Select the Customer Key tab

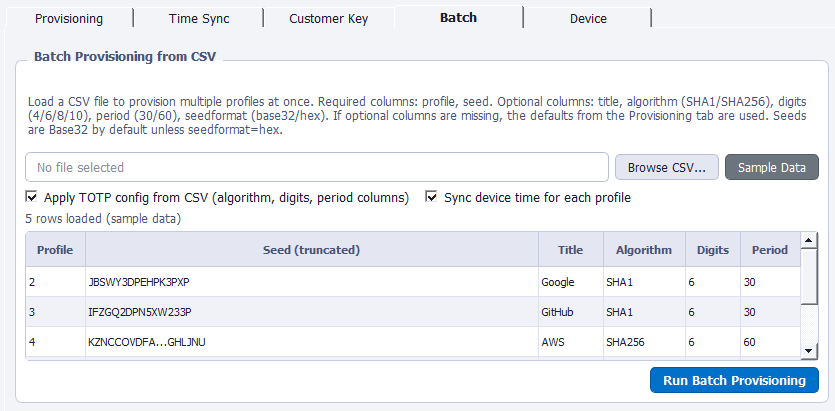tap(328, 18)
